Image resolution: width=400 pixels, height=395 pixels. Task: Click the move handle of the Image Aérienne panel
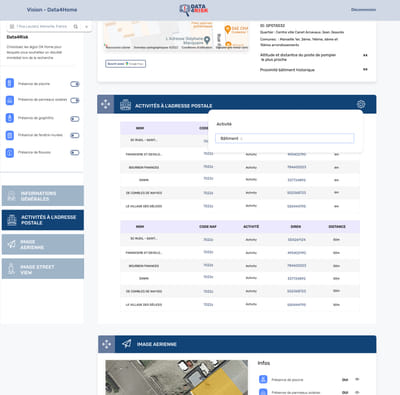107,344
